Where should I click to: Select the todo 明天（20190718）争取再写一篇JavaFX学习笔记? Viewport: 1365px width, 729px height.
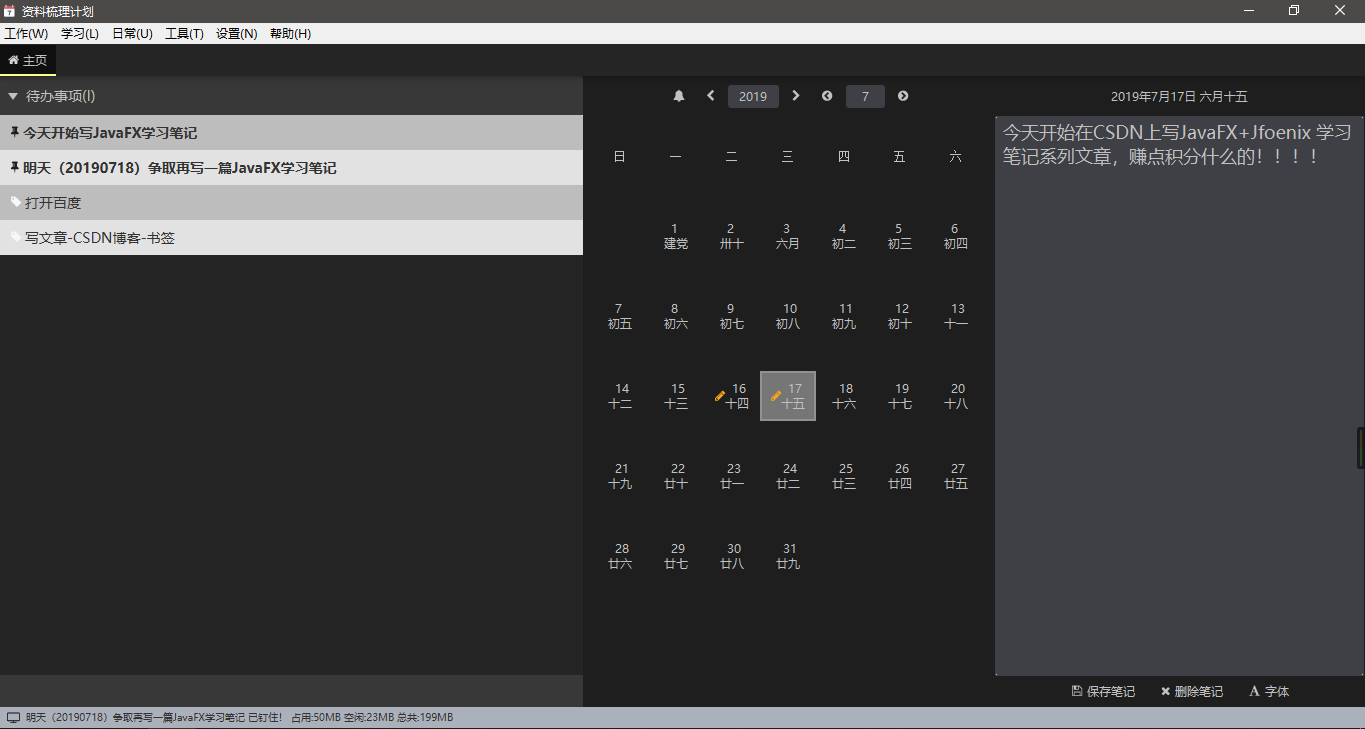[x=291, y=167]
